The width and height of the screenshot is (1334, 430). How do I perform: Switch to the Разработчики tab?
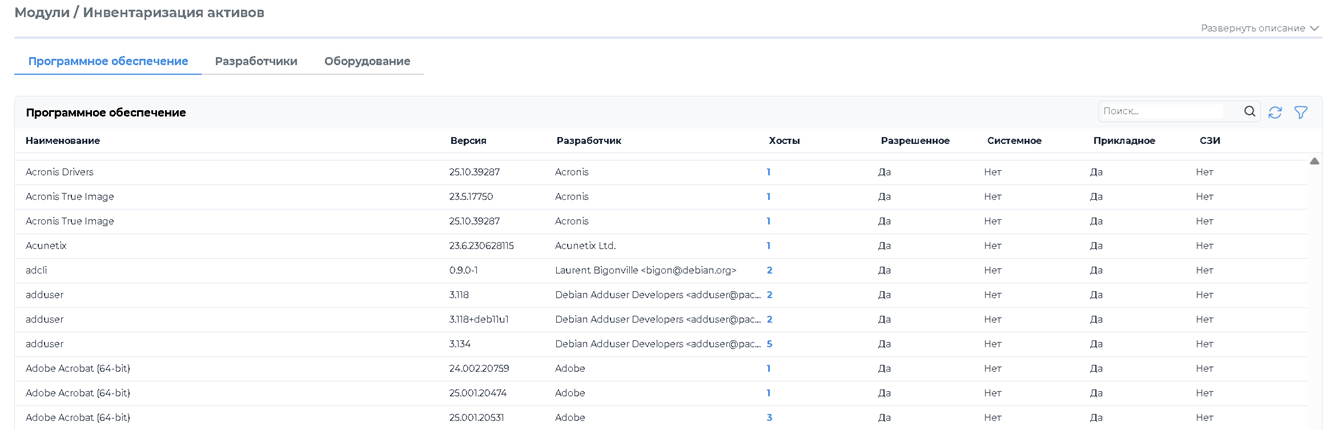pyautogui.click(x=256, y=61)
